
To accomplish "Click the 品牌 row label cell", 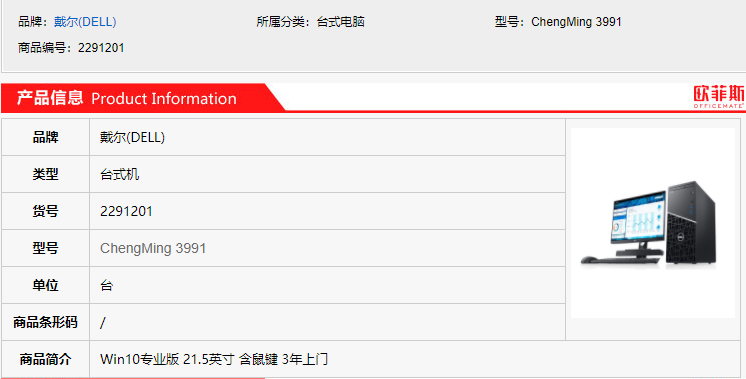I will (x=45, y=137).
